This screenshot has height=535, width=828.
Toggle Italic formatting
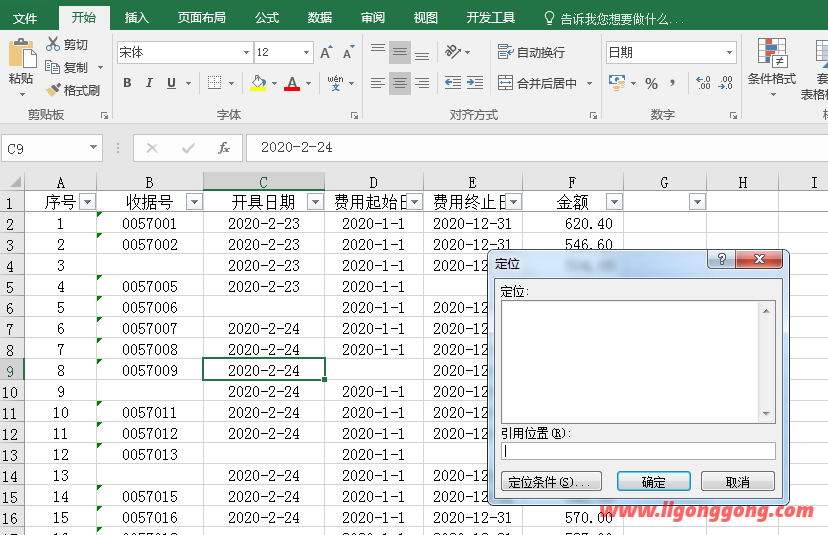[149, 84]
